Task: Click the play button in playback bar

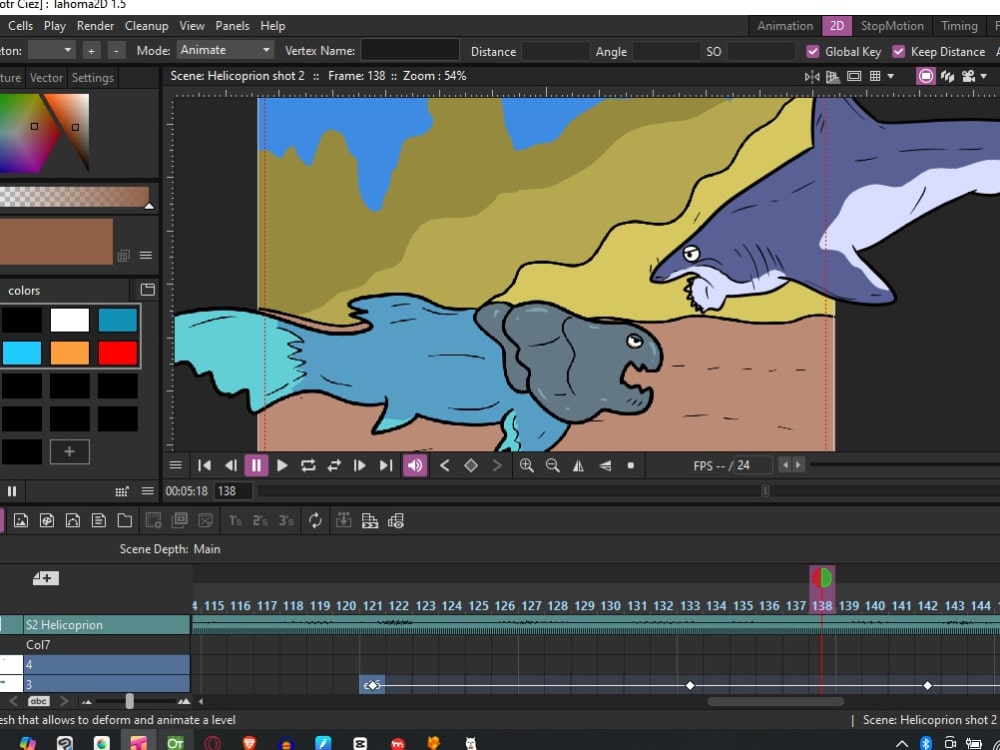Action: point(282,466)
